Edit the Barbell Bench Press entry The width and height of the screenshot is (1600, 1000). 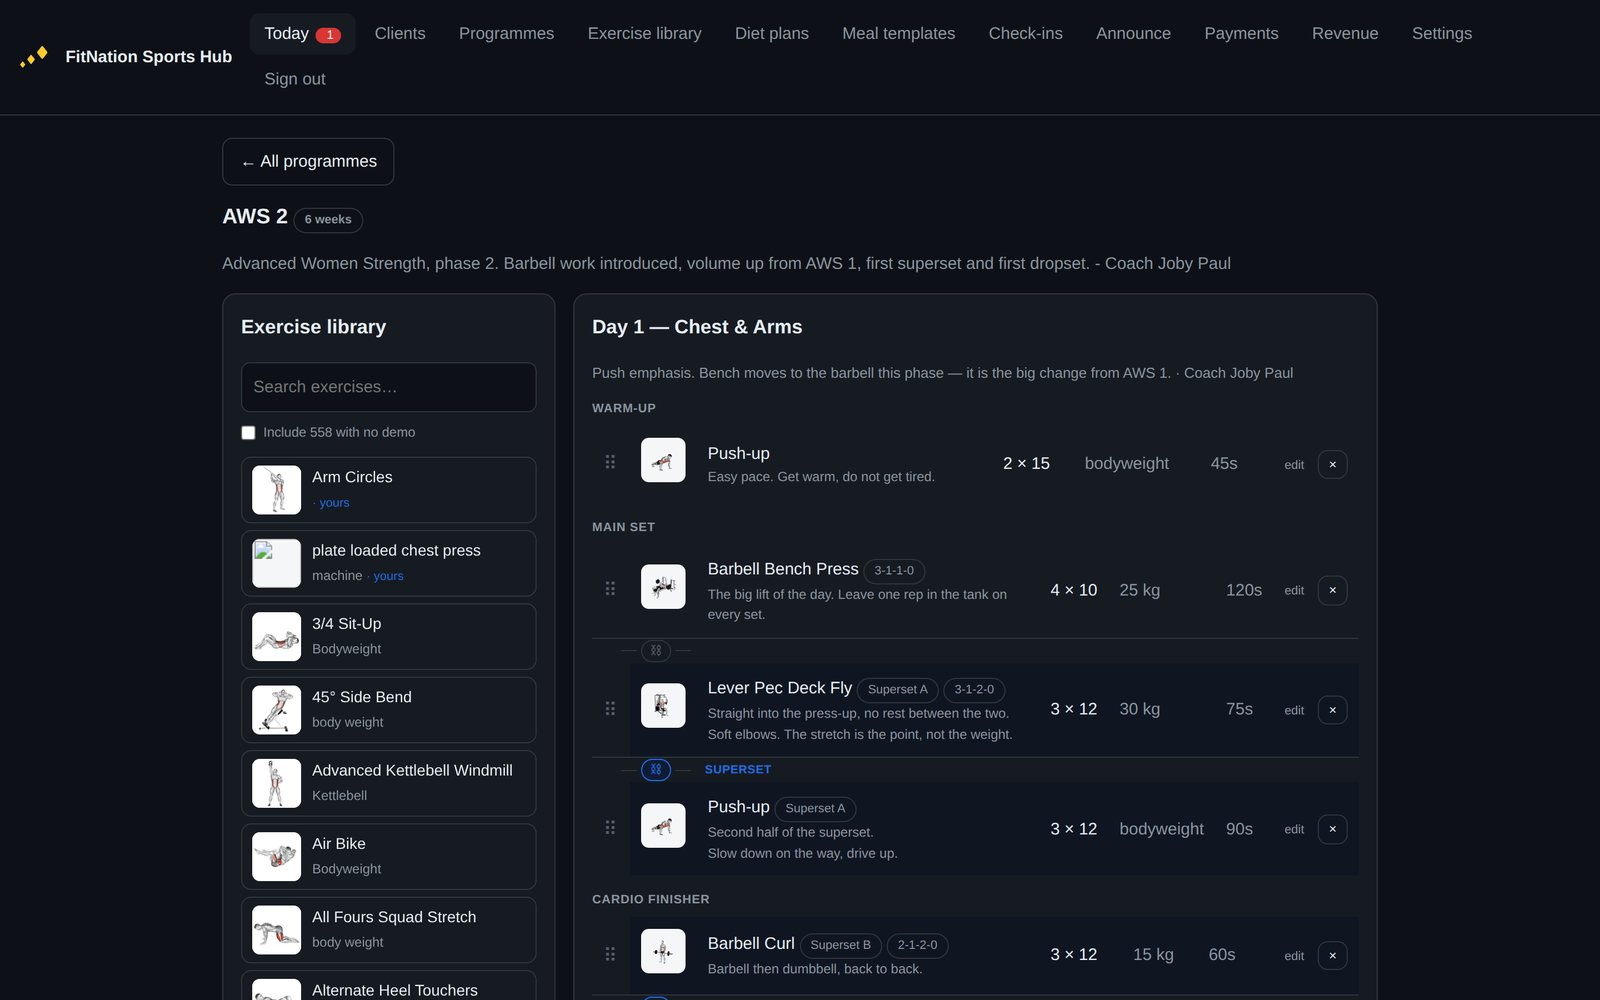tap(1294, 590)
